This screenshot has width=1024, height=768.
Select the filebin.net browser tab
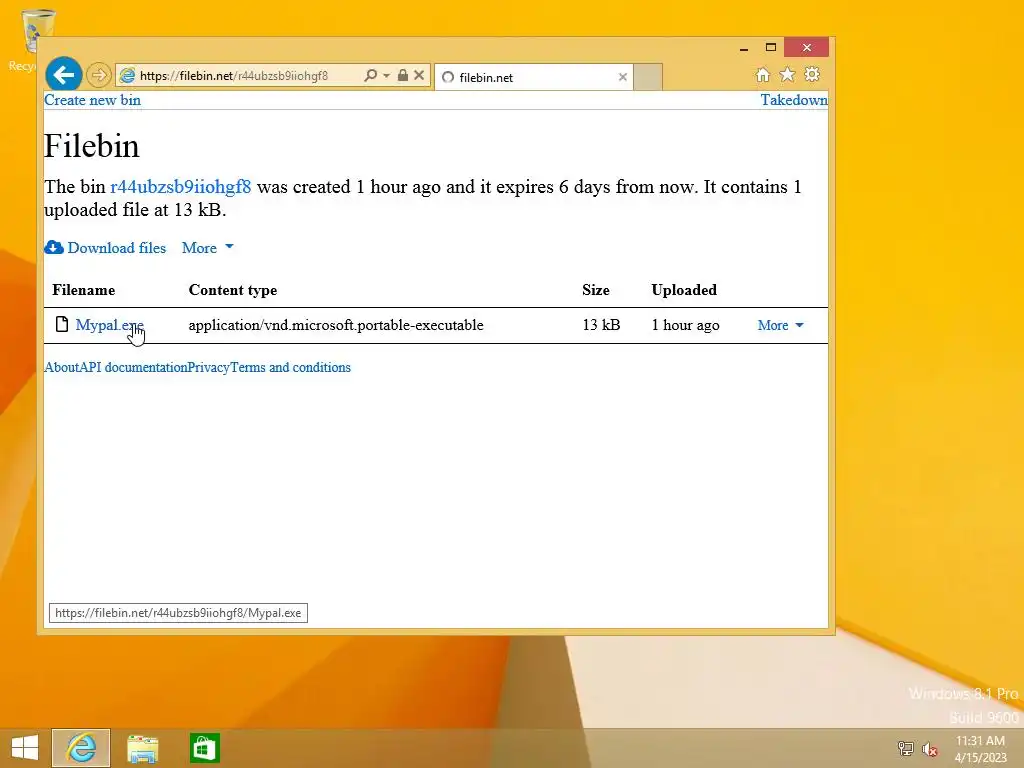pyautogui.click(x=533, y=77)
